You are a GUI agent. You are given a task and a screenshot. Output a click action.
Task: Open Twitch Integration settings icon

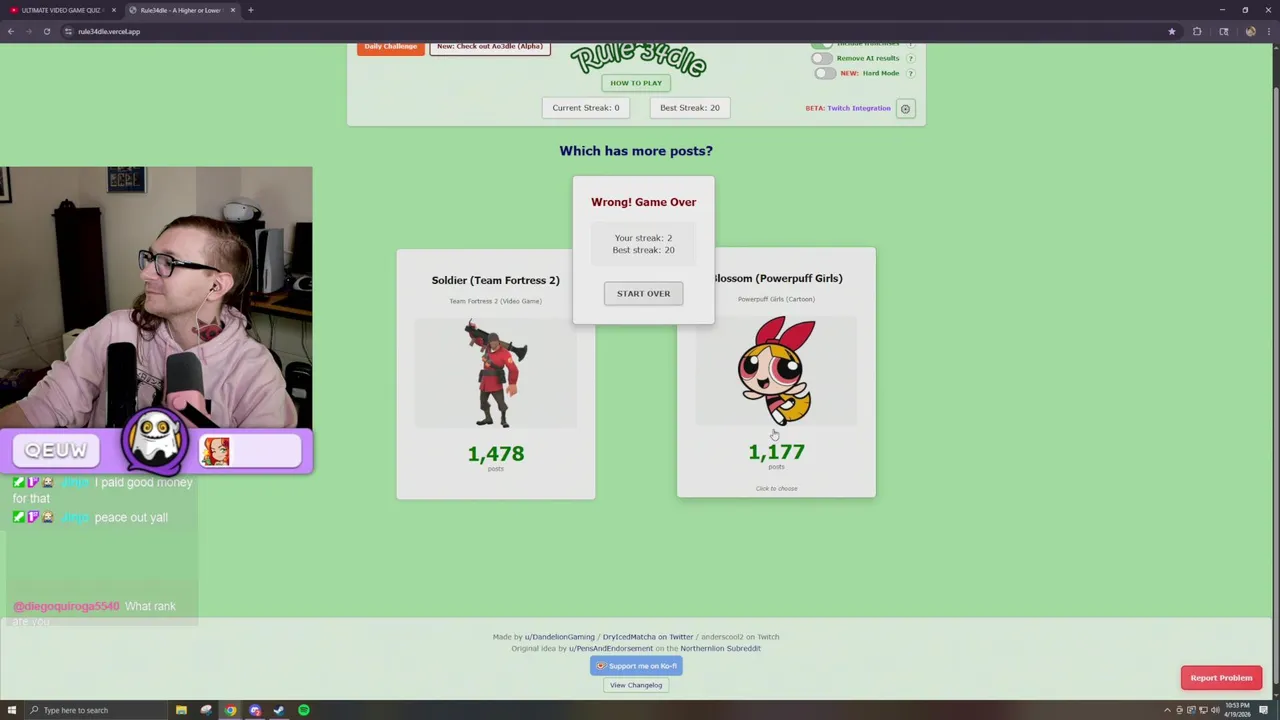pos(905,108)
